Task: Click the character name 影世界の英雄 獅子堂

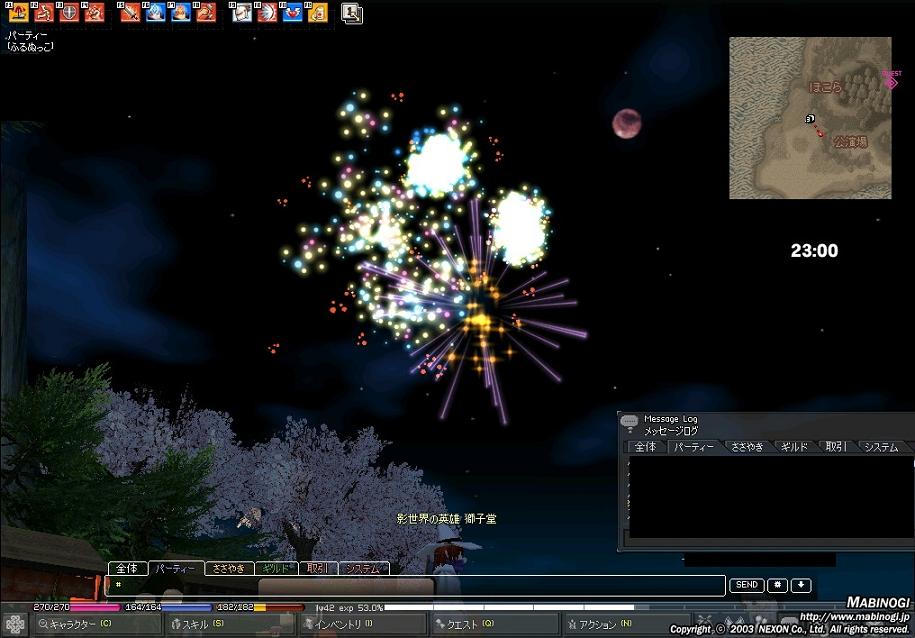Action: tap(446, 518)
